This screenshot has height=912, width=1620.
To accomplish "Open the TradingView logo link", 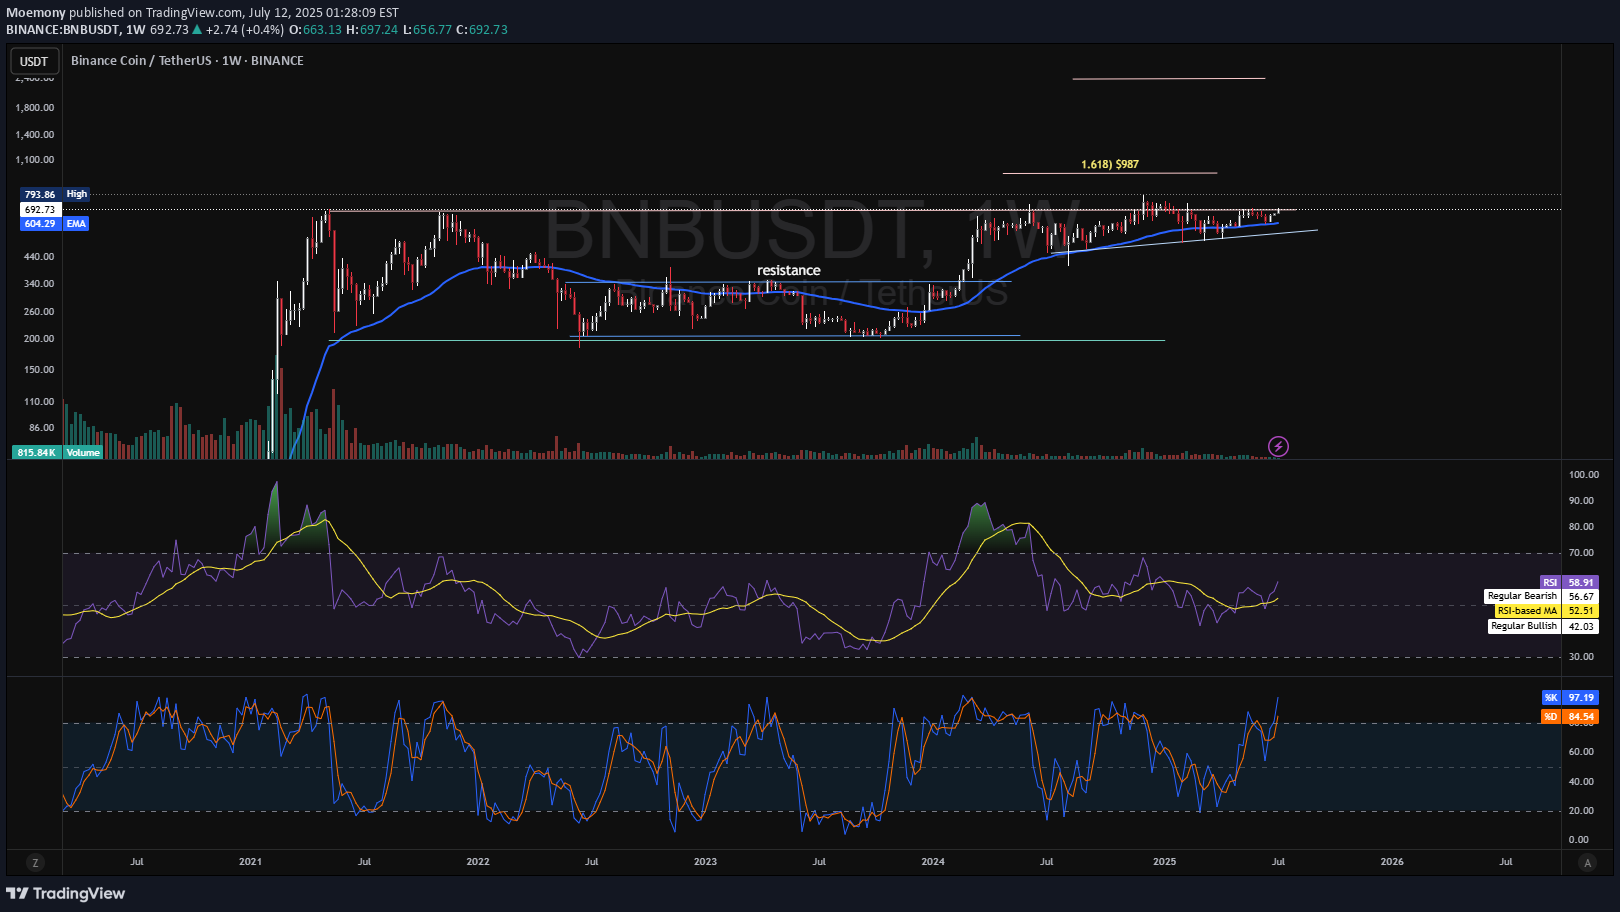I will [x=66, y=893].
